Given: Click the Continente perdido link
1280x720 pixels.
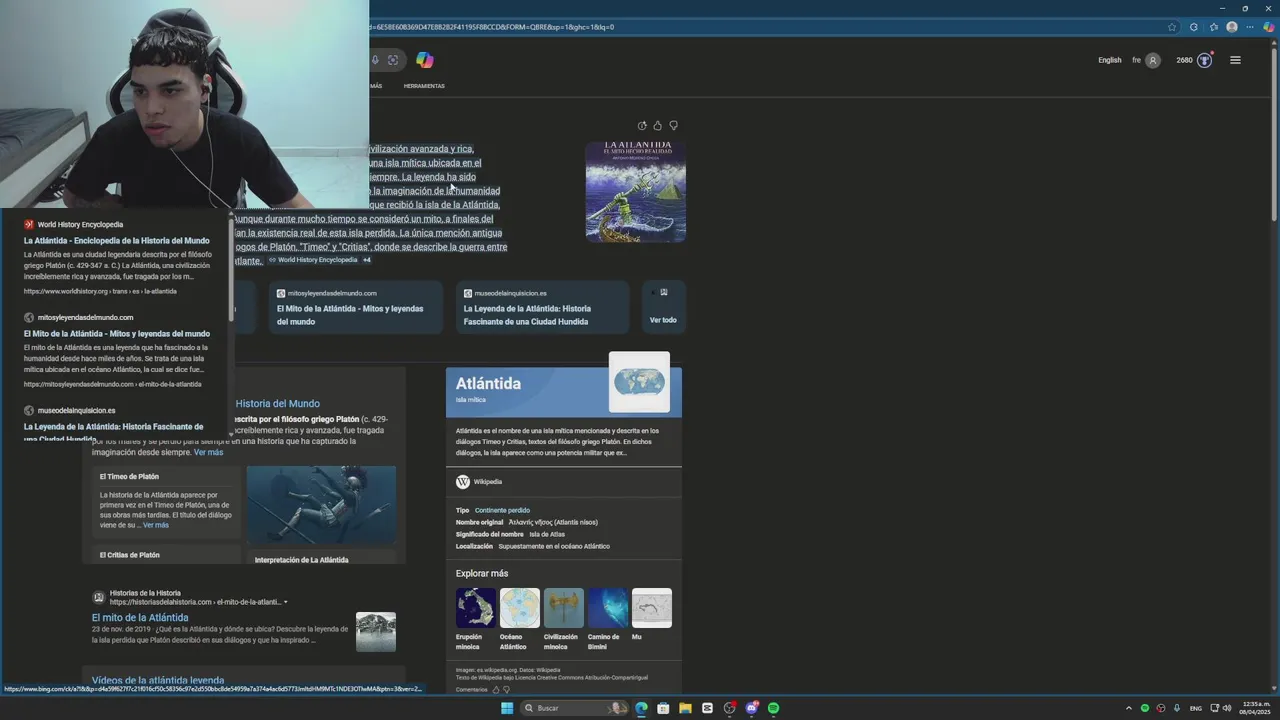Looking at the screenshot, I should click(502, 510).
